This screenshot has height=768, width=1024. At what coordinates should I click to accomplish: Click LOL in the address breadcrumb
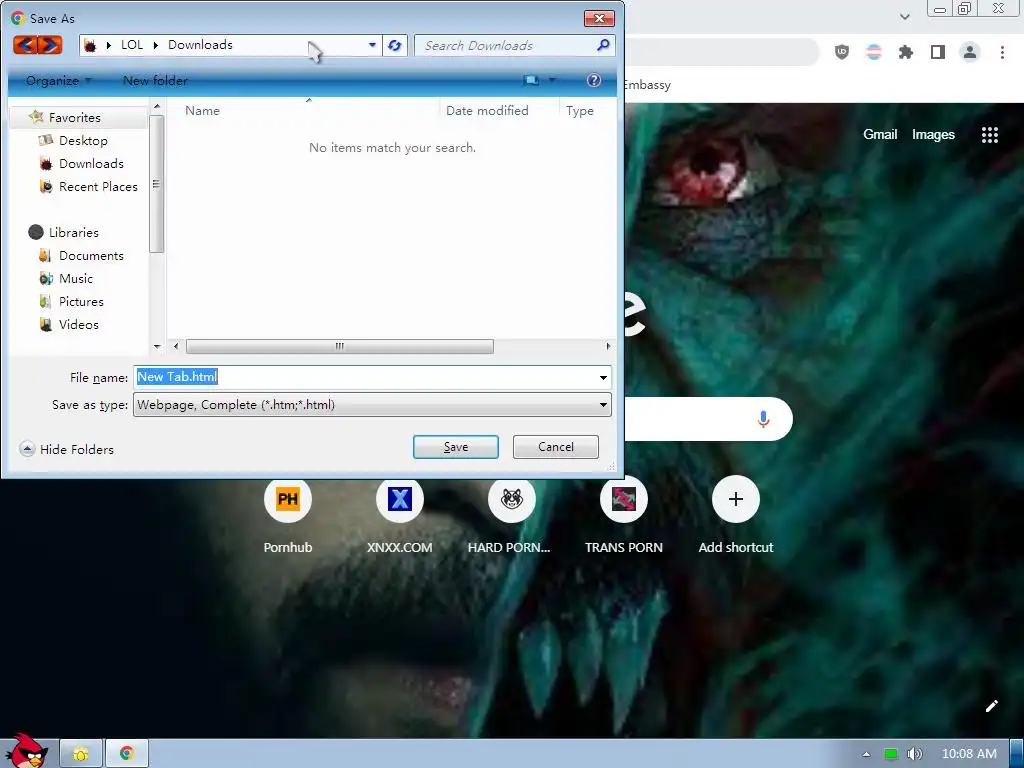132,45
